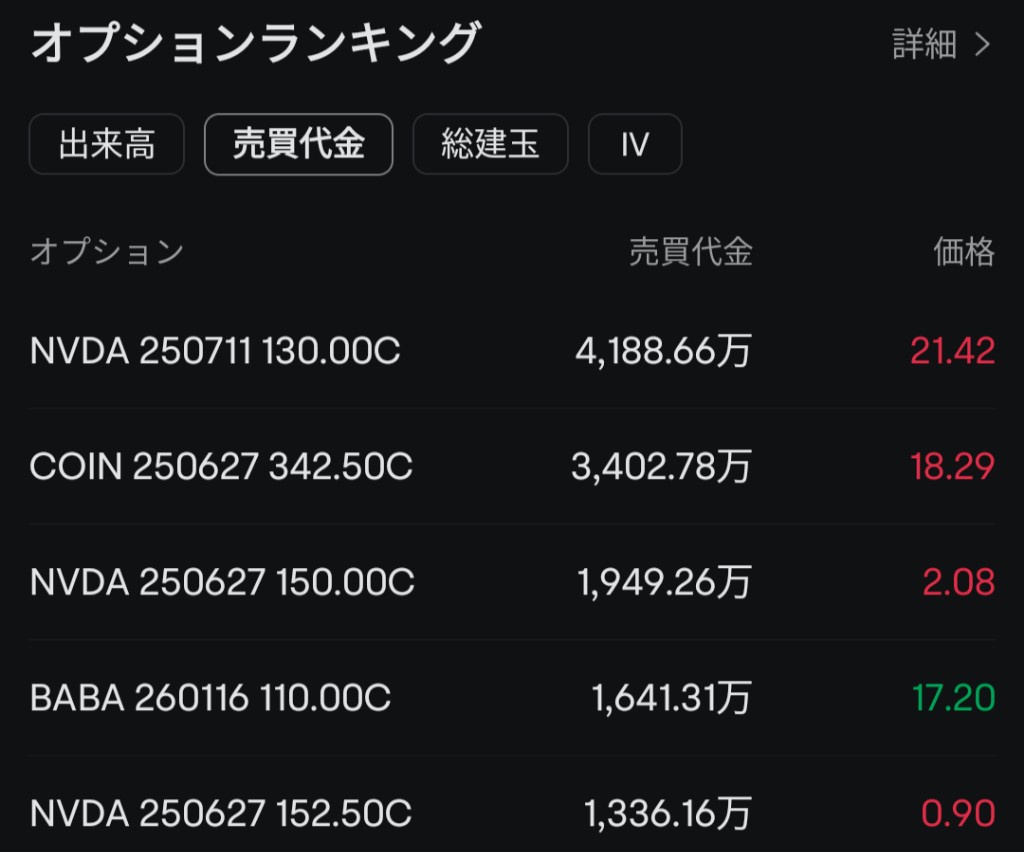This screenshot has width=1024, height=852.
Task: Open NVDA 250711 130.00C option row
Action: coord(512,351)
